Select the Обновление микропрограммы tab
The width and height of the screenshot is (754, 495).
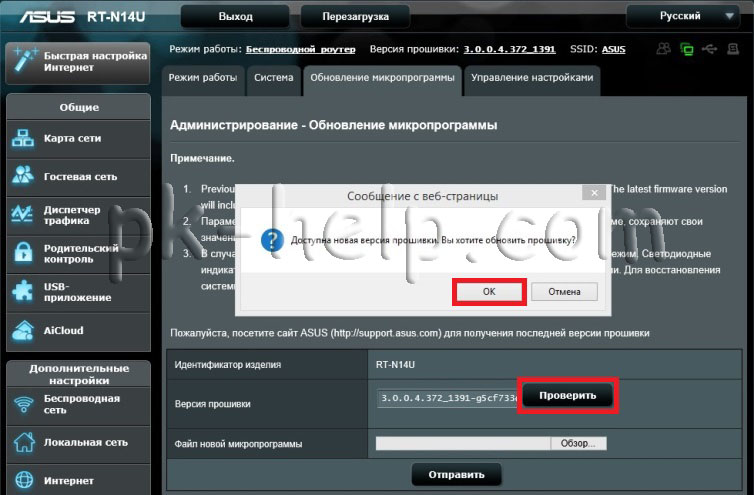(x=382, y=81)
